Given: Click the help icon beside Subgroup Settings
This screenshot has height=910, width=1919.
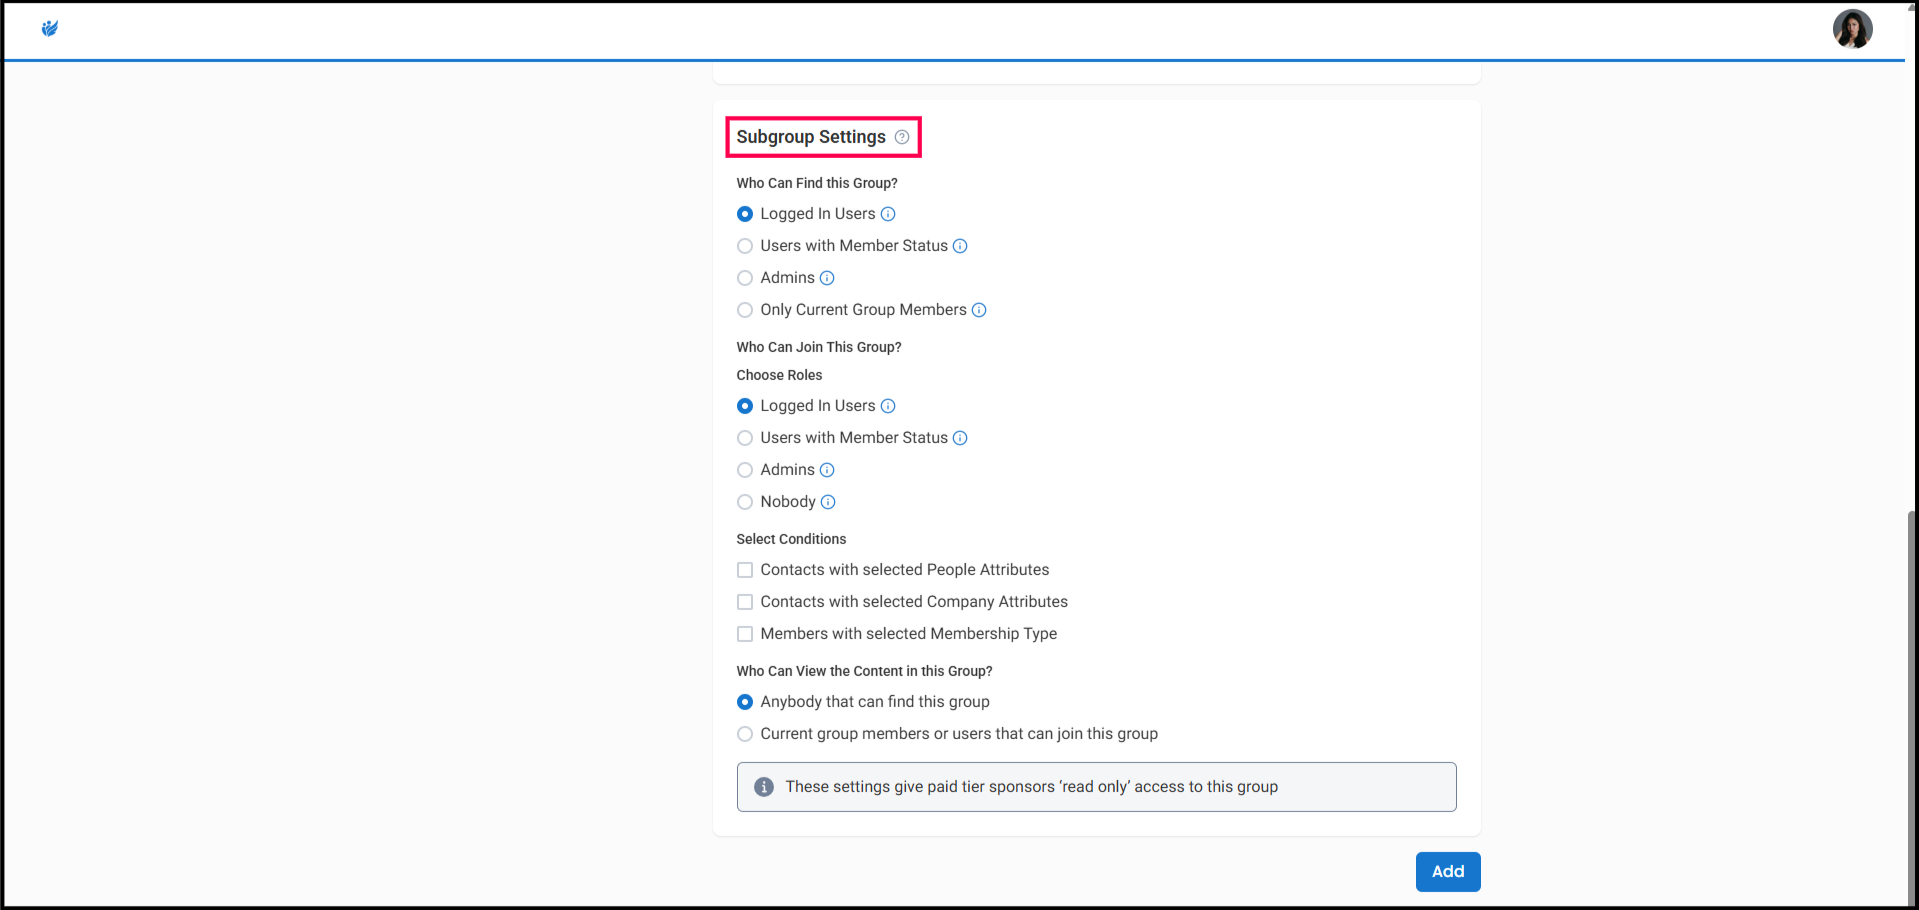Looking at the screenshot, I should 902,137.
